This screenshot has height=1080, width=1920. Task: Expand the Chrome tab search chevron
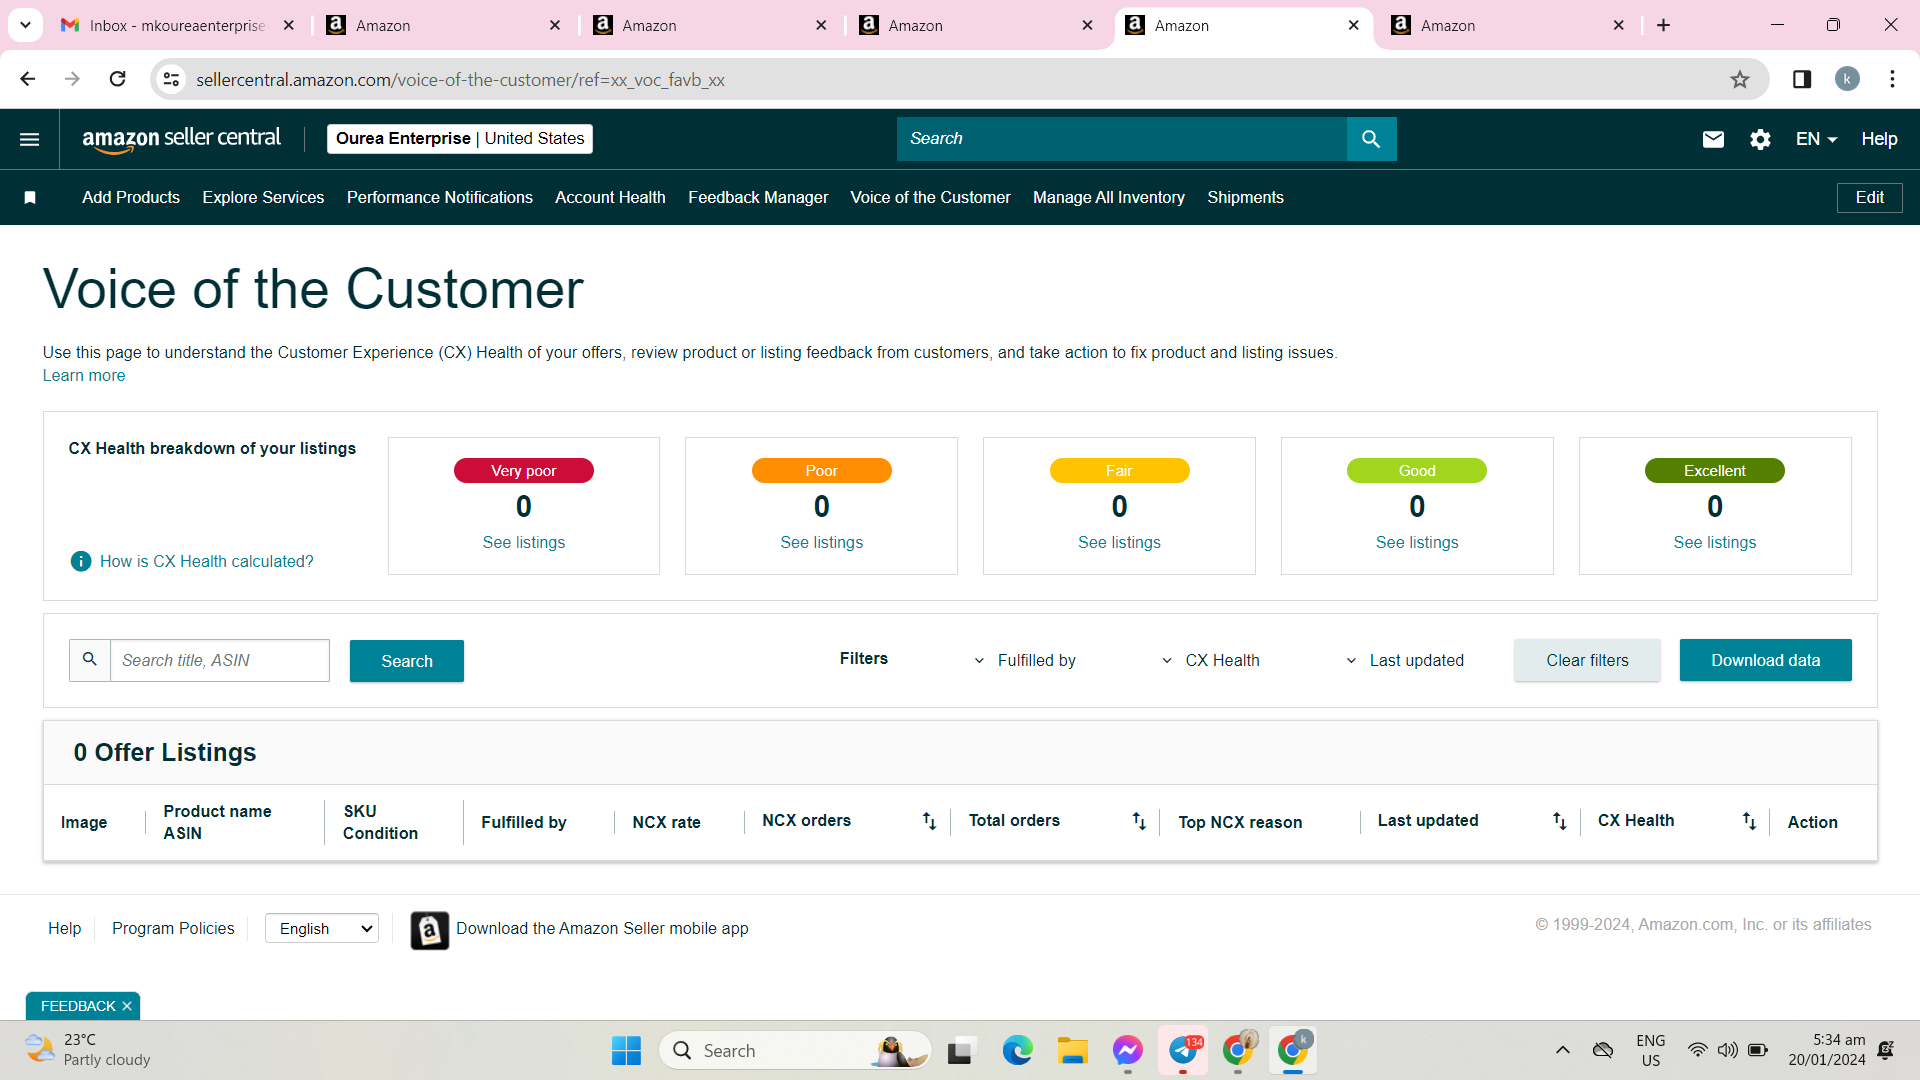click(x=25, y=25)
